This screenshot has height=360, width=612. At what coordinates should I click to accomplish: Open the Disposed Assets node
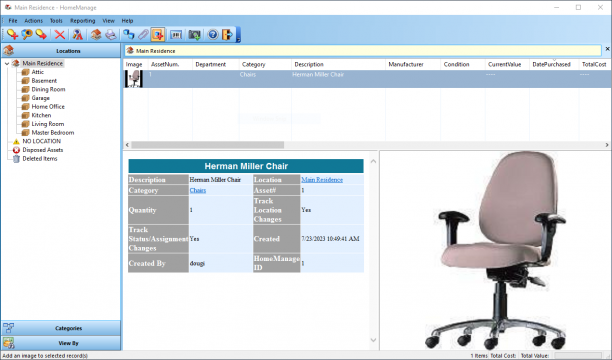(43, 150)
